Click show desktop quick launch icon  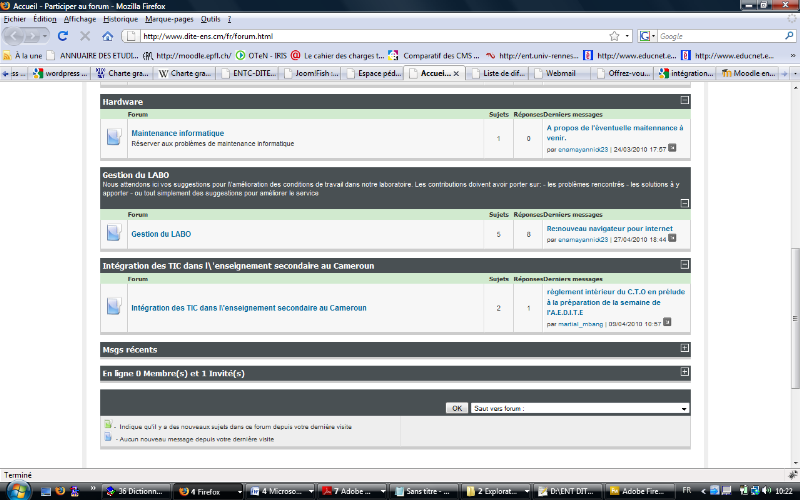pos(45,491)
